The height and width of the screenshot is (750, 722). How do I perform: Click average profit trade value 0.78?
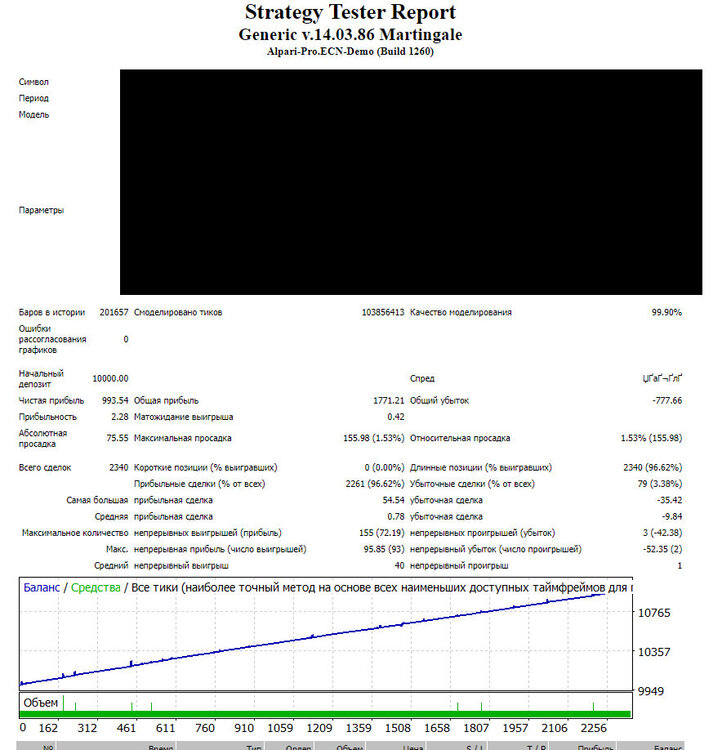pyautogui.click(x=396, y=517)
